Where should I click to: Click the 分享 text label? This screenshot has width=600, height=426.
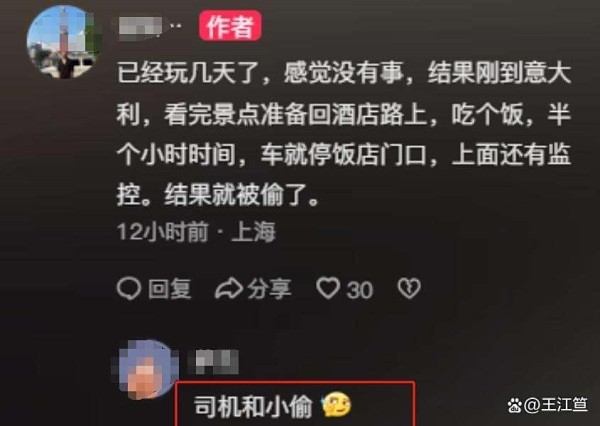269,289
